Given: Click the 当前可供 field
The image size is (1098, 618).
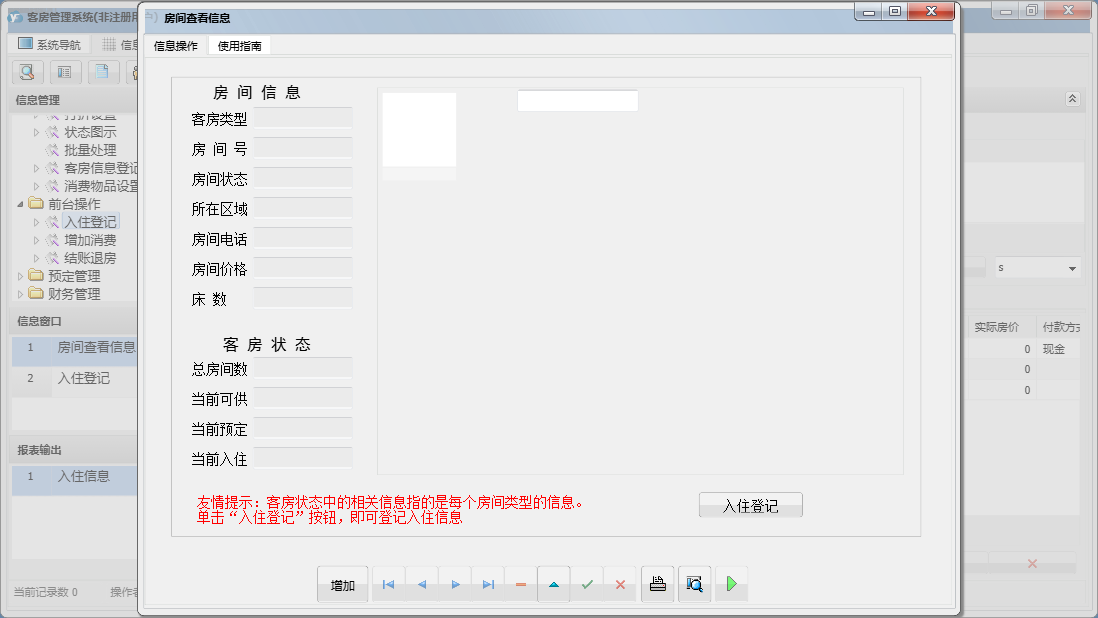Looking at the screenshot, I should [303, 398].
